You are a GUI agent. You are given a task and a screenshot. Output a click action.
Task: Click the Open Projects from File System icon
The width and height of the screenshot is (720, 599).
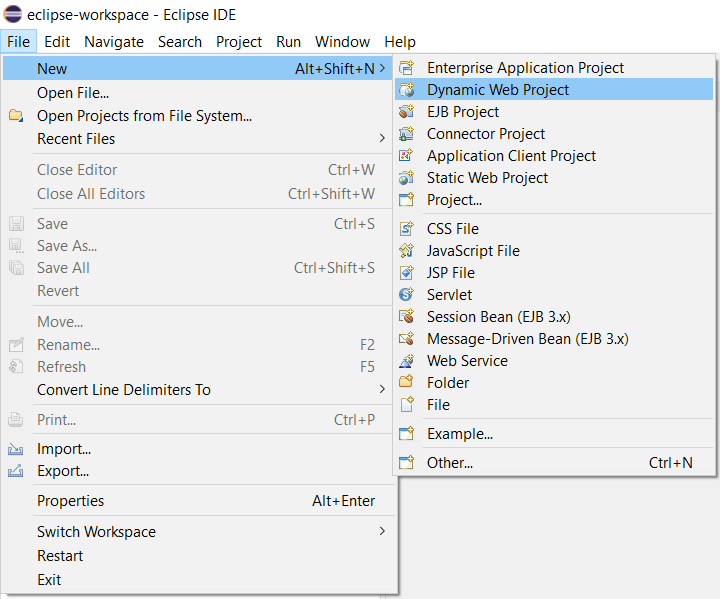click(16, 116)
